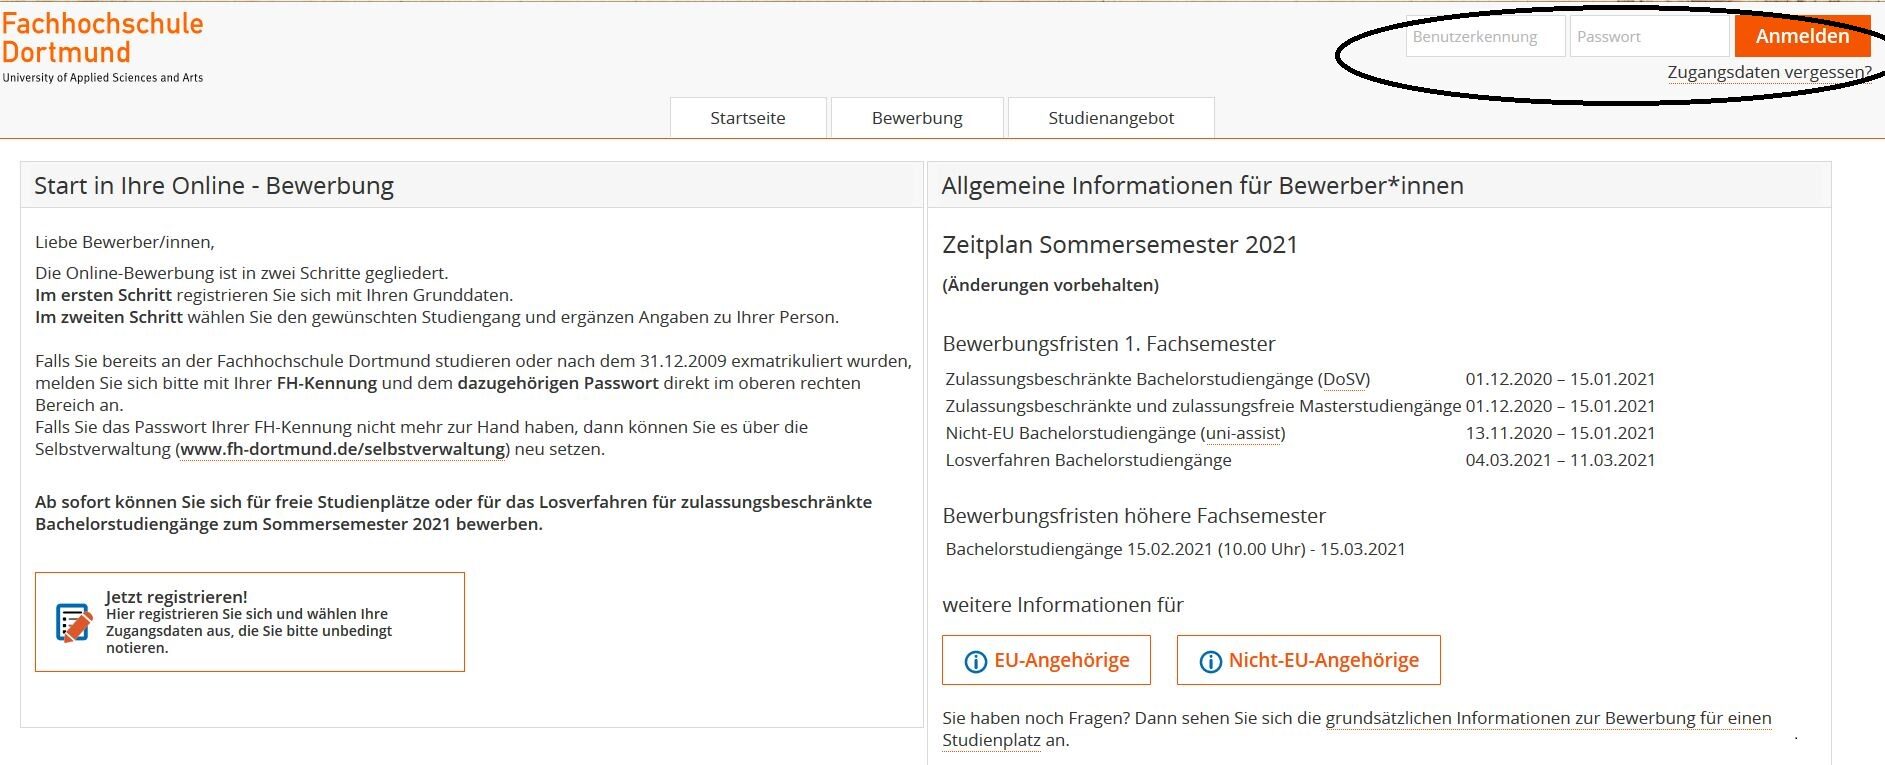Click the notepad icon beside Jetzt registrieren

click(x=74, y=623)
